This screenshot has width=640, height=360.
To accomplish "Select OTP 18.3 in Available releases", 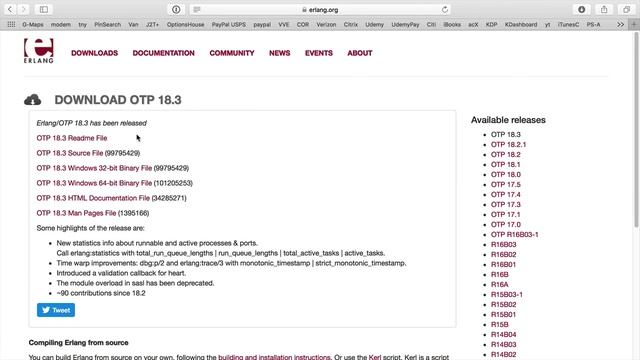I will pos(506,135).
